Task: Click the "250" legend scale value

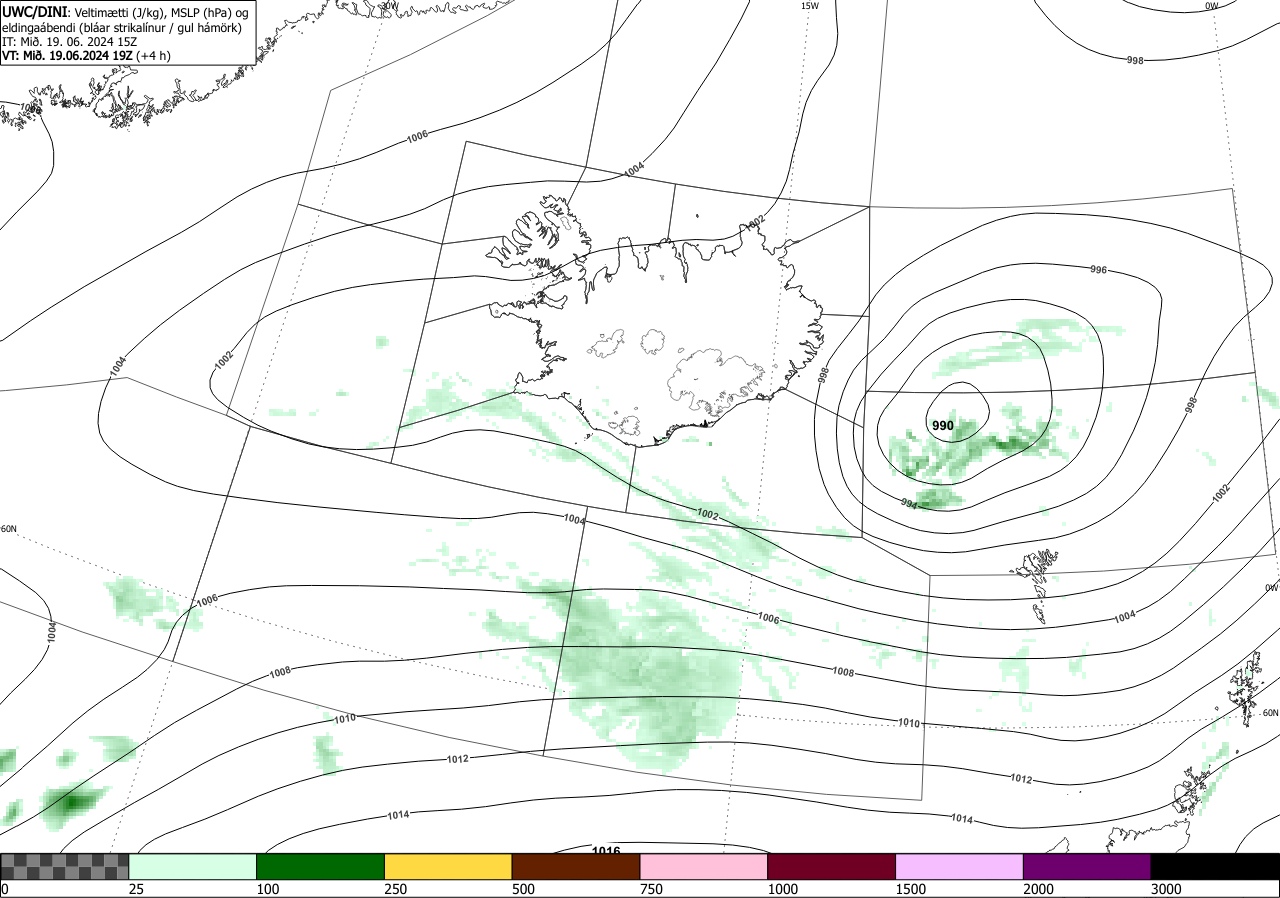Action: pos(396,889)
